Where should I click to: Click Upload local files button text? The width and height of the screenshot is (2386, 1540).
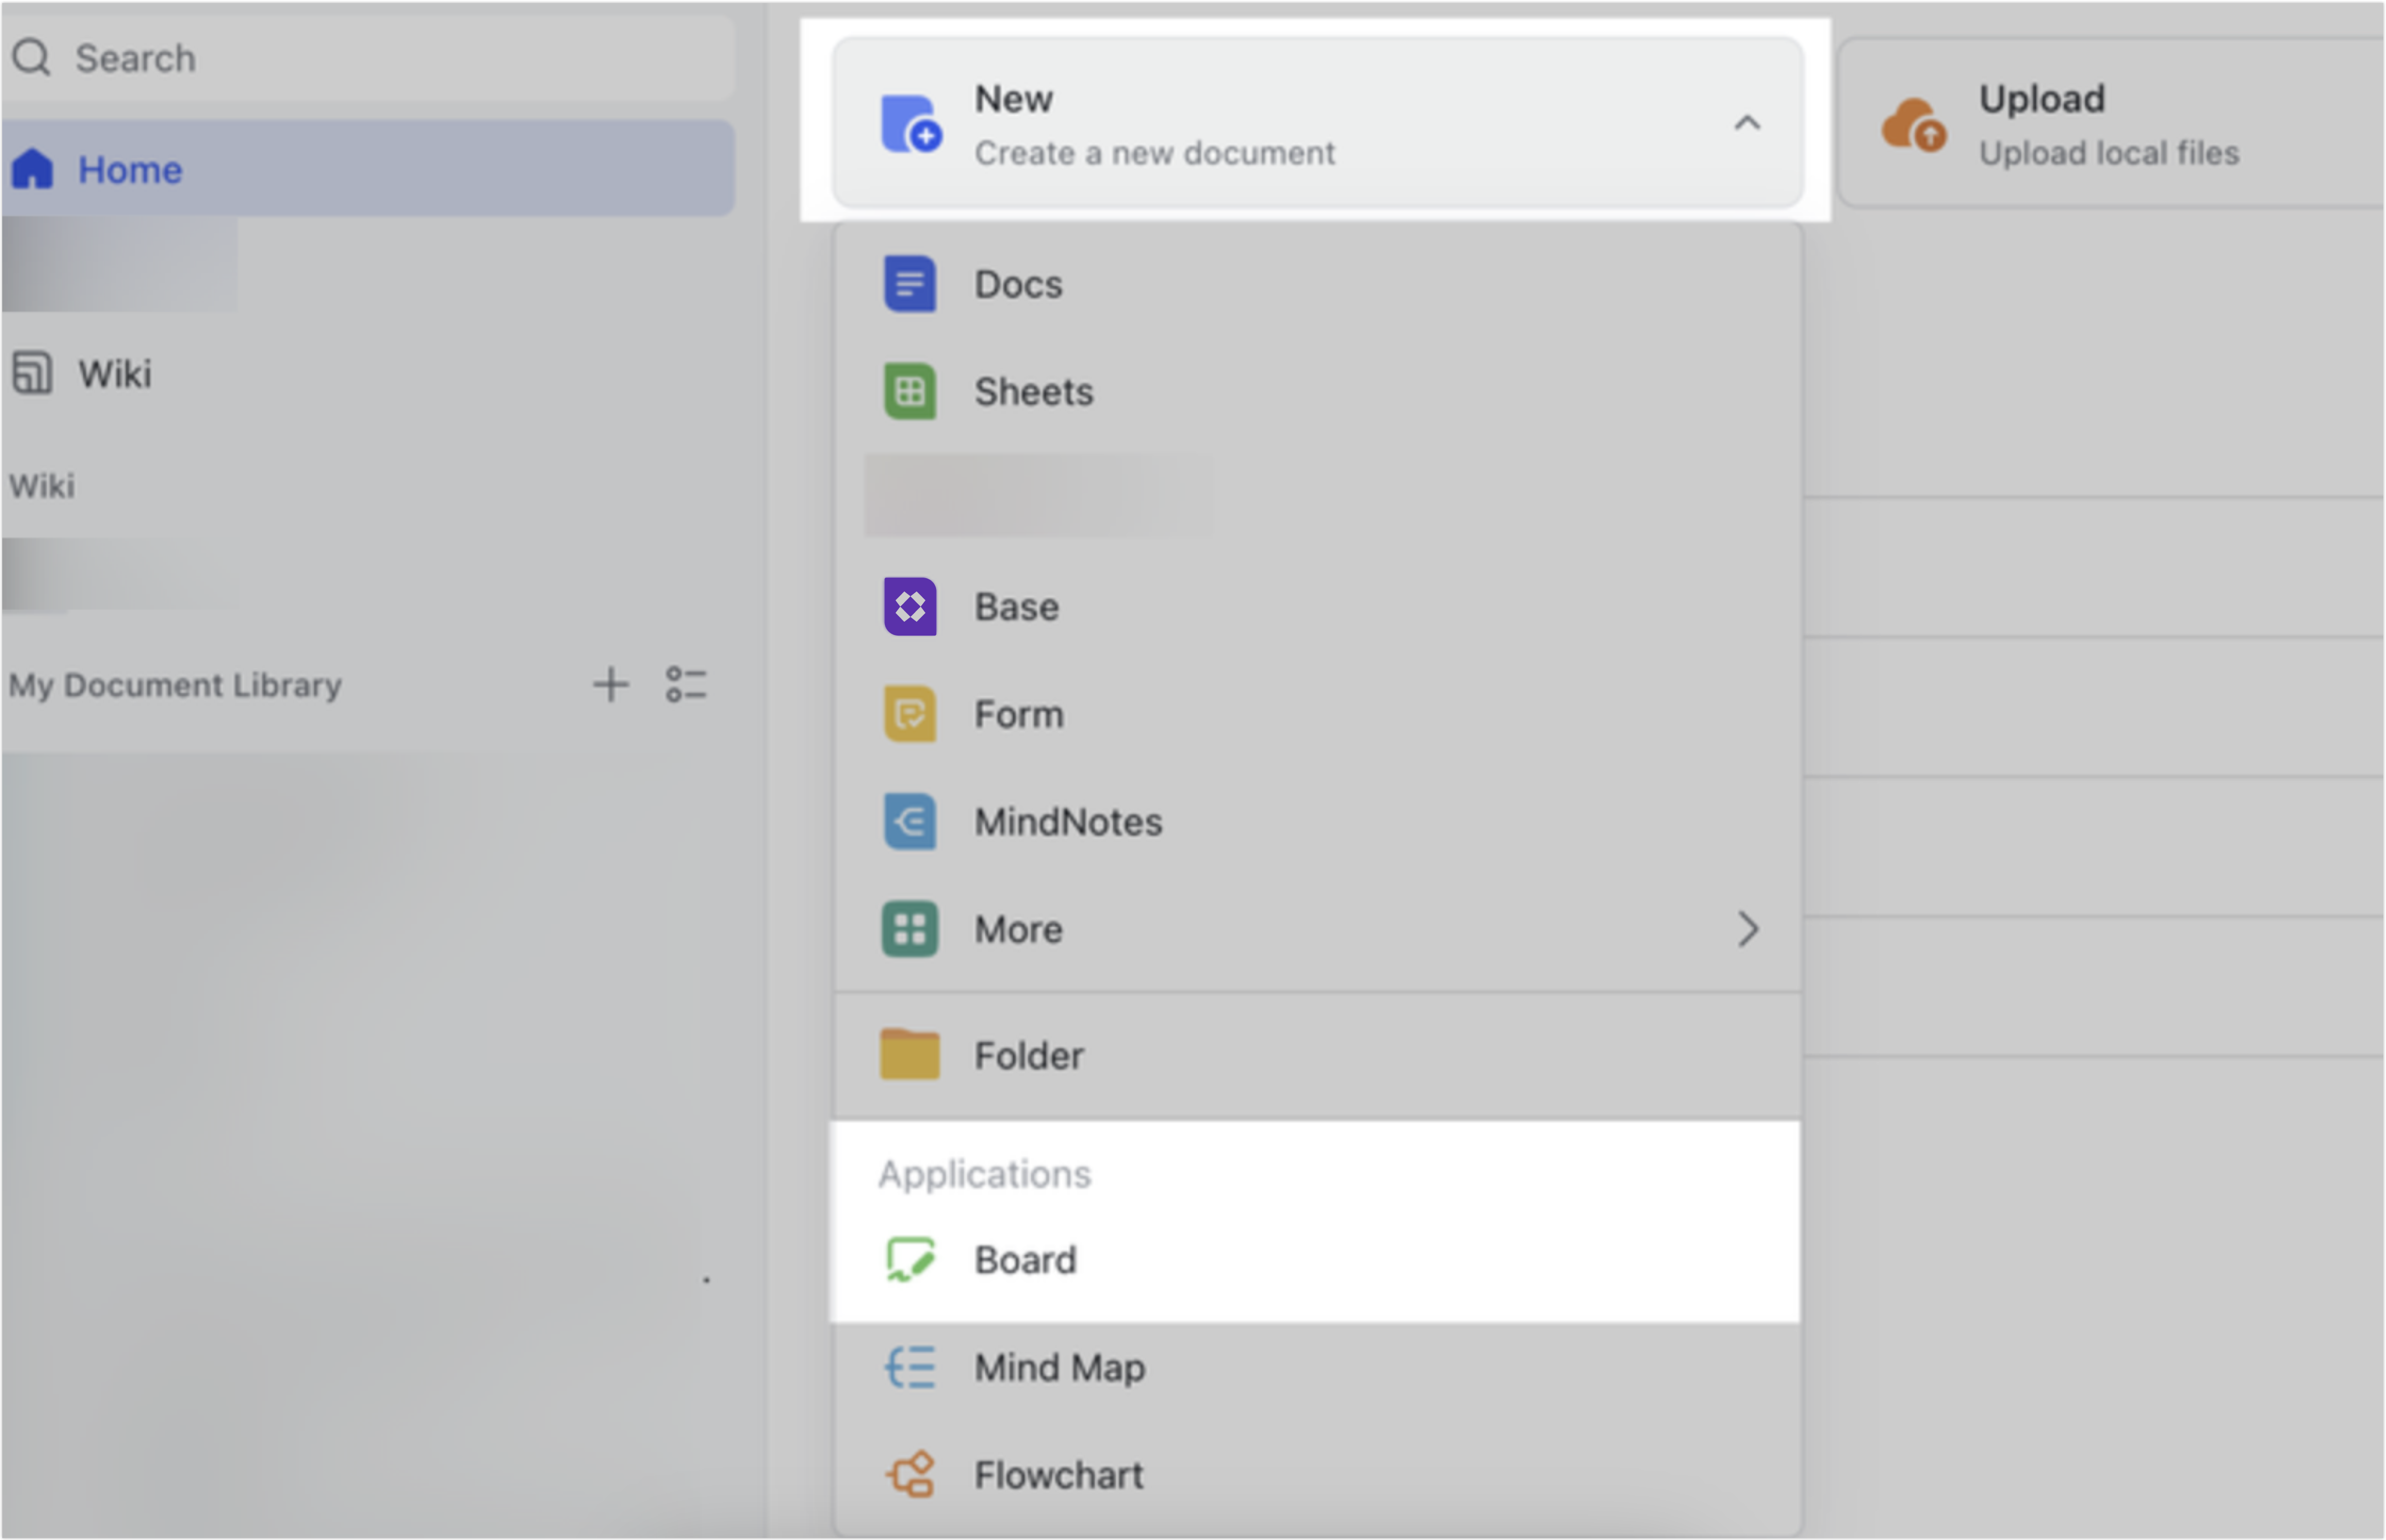[x=2109, y=153]
